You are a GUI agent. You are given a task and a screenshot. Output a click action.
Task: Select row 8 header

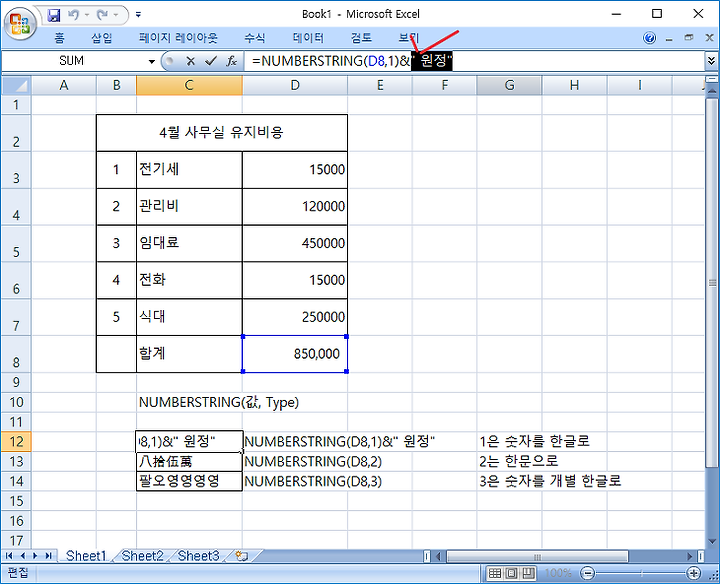tap(17, 354)
